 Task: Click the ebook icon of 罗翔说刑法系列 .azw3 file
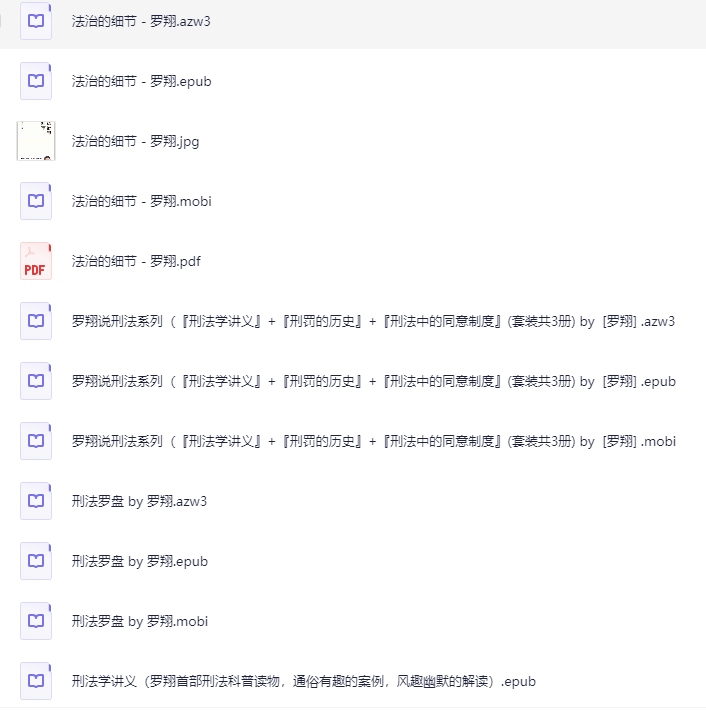click(36, 321)
